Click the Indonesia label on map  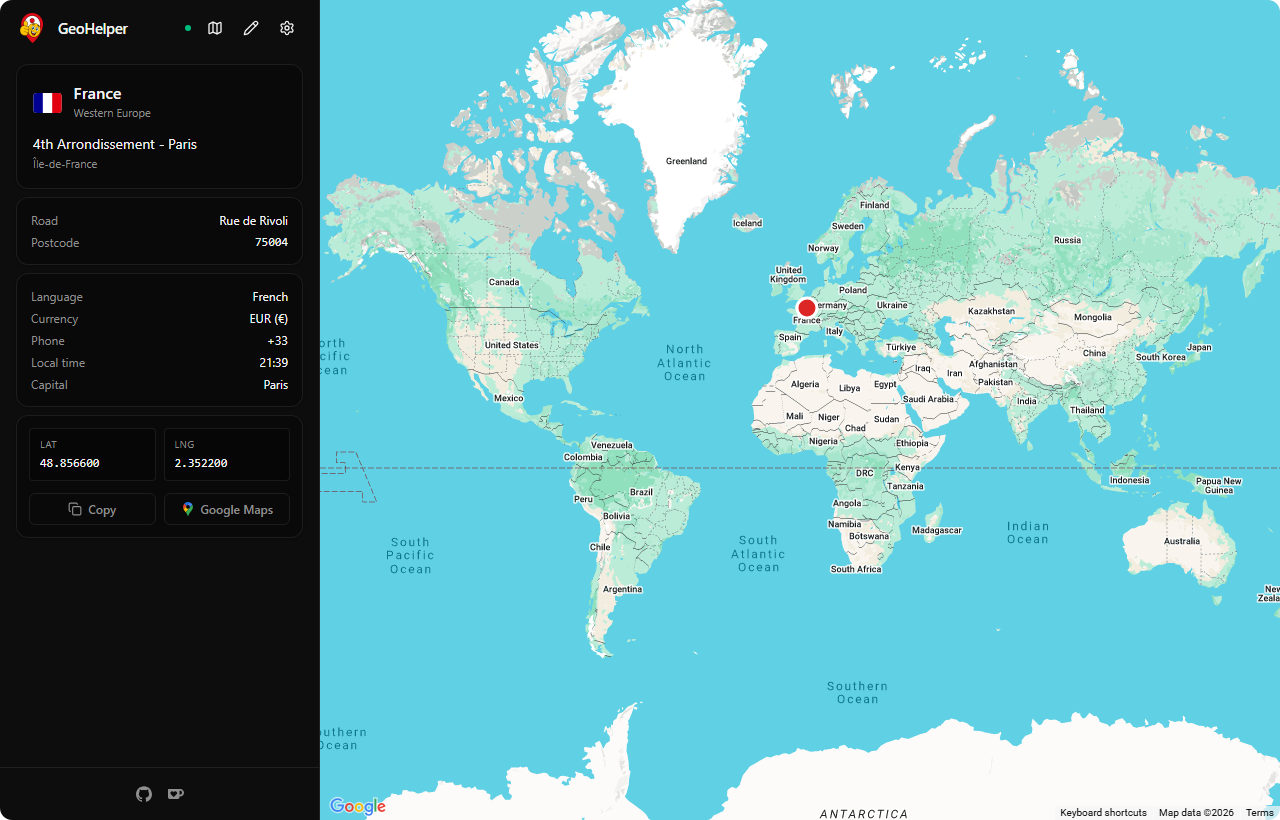(1129, 480)
